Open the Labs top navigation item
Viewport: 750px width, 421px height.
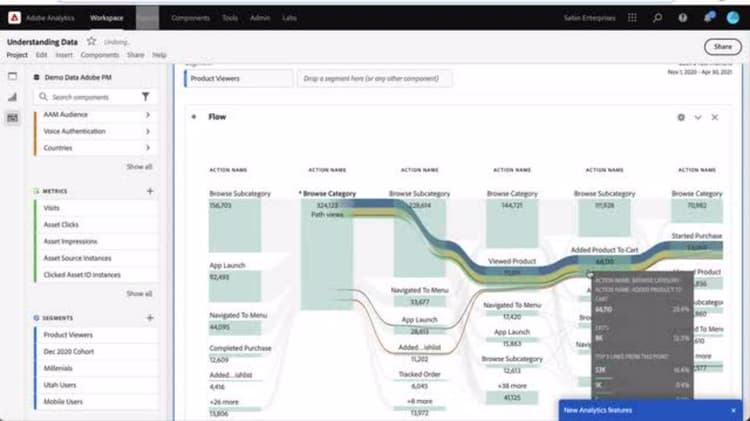click(x=289, y=18)
